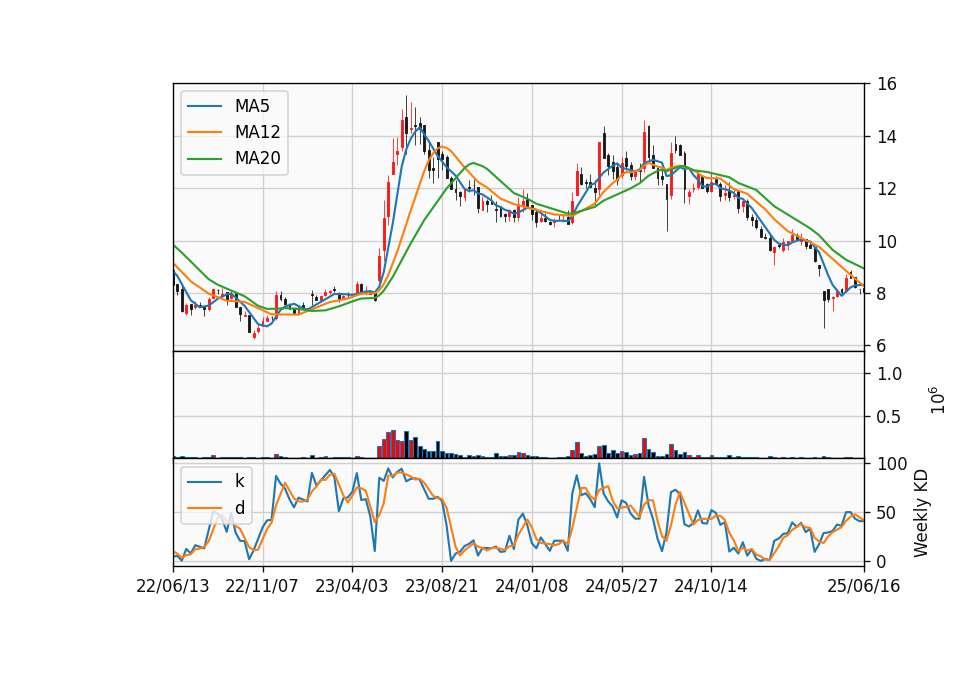Click the Weekly KD axis label
The image size is (960, 690).
pyautogui.click(x=921, y=514)
